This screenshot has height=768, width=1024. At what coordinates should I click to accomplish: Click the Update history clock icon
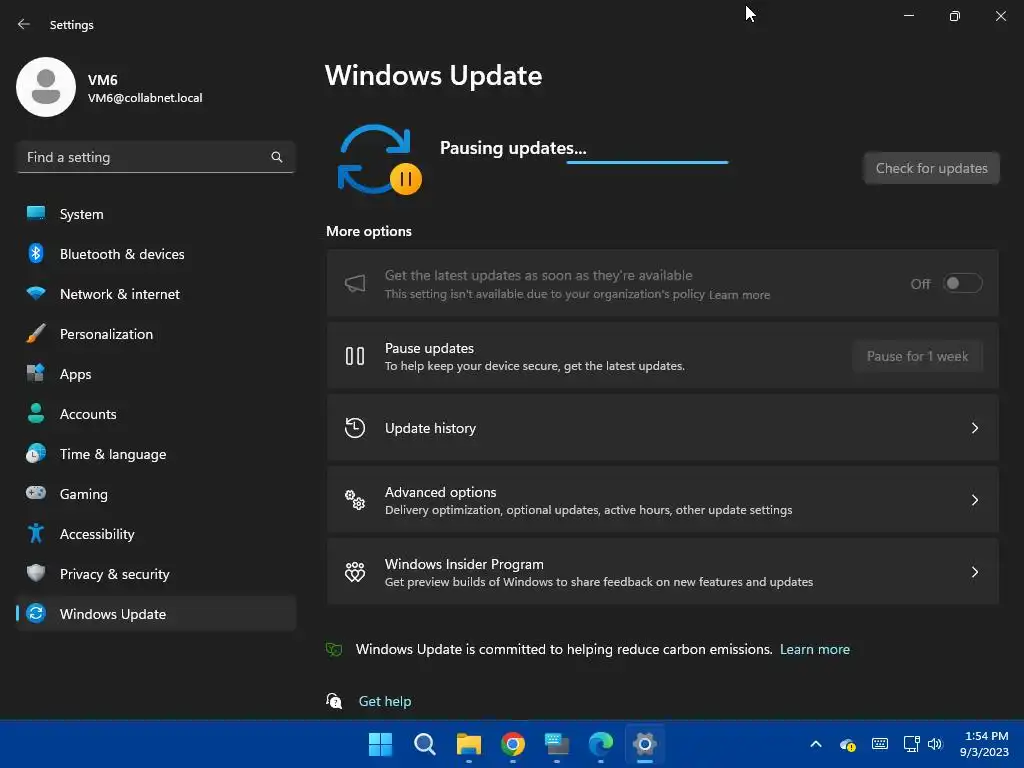[355, 428]
